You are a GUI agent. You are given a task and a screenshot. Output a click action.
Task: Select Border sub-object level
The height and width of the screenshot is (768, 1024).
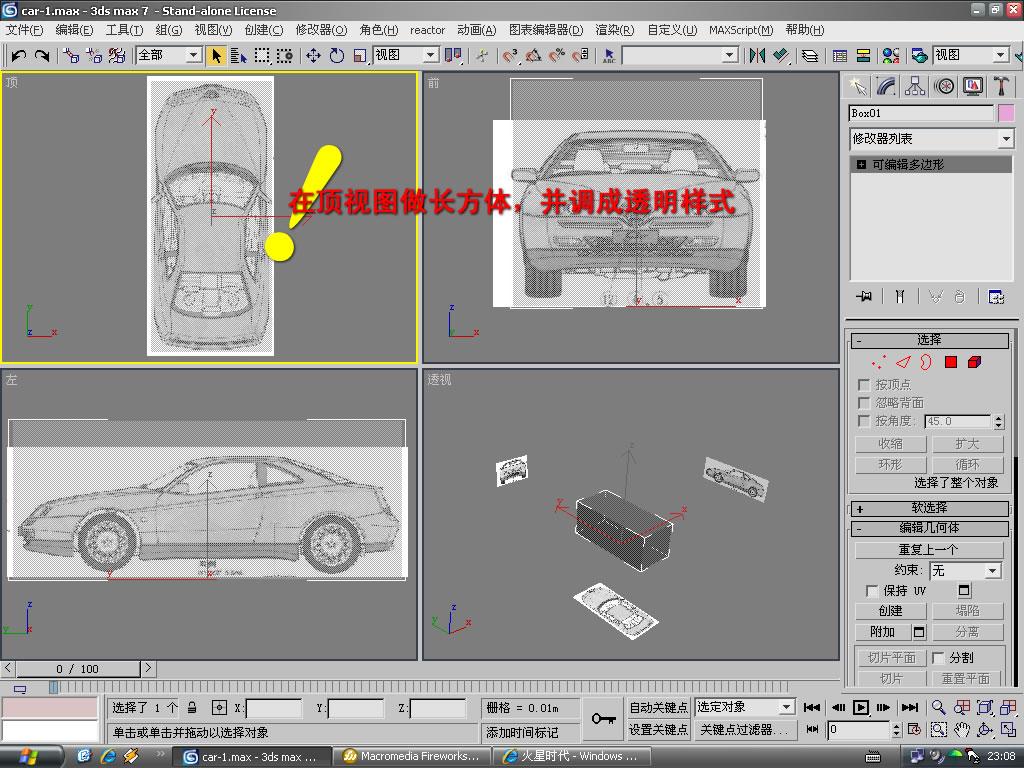[x=926, y=362]
